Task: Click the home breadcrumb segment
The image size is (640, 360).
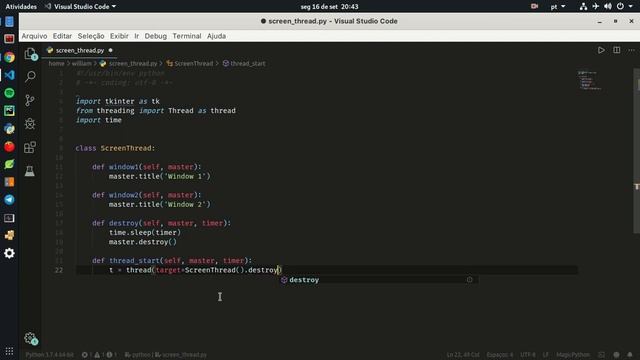Action: tap(56, 63)
